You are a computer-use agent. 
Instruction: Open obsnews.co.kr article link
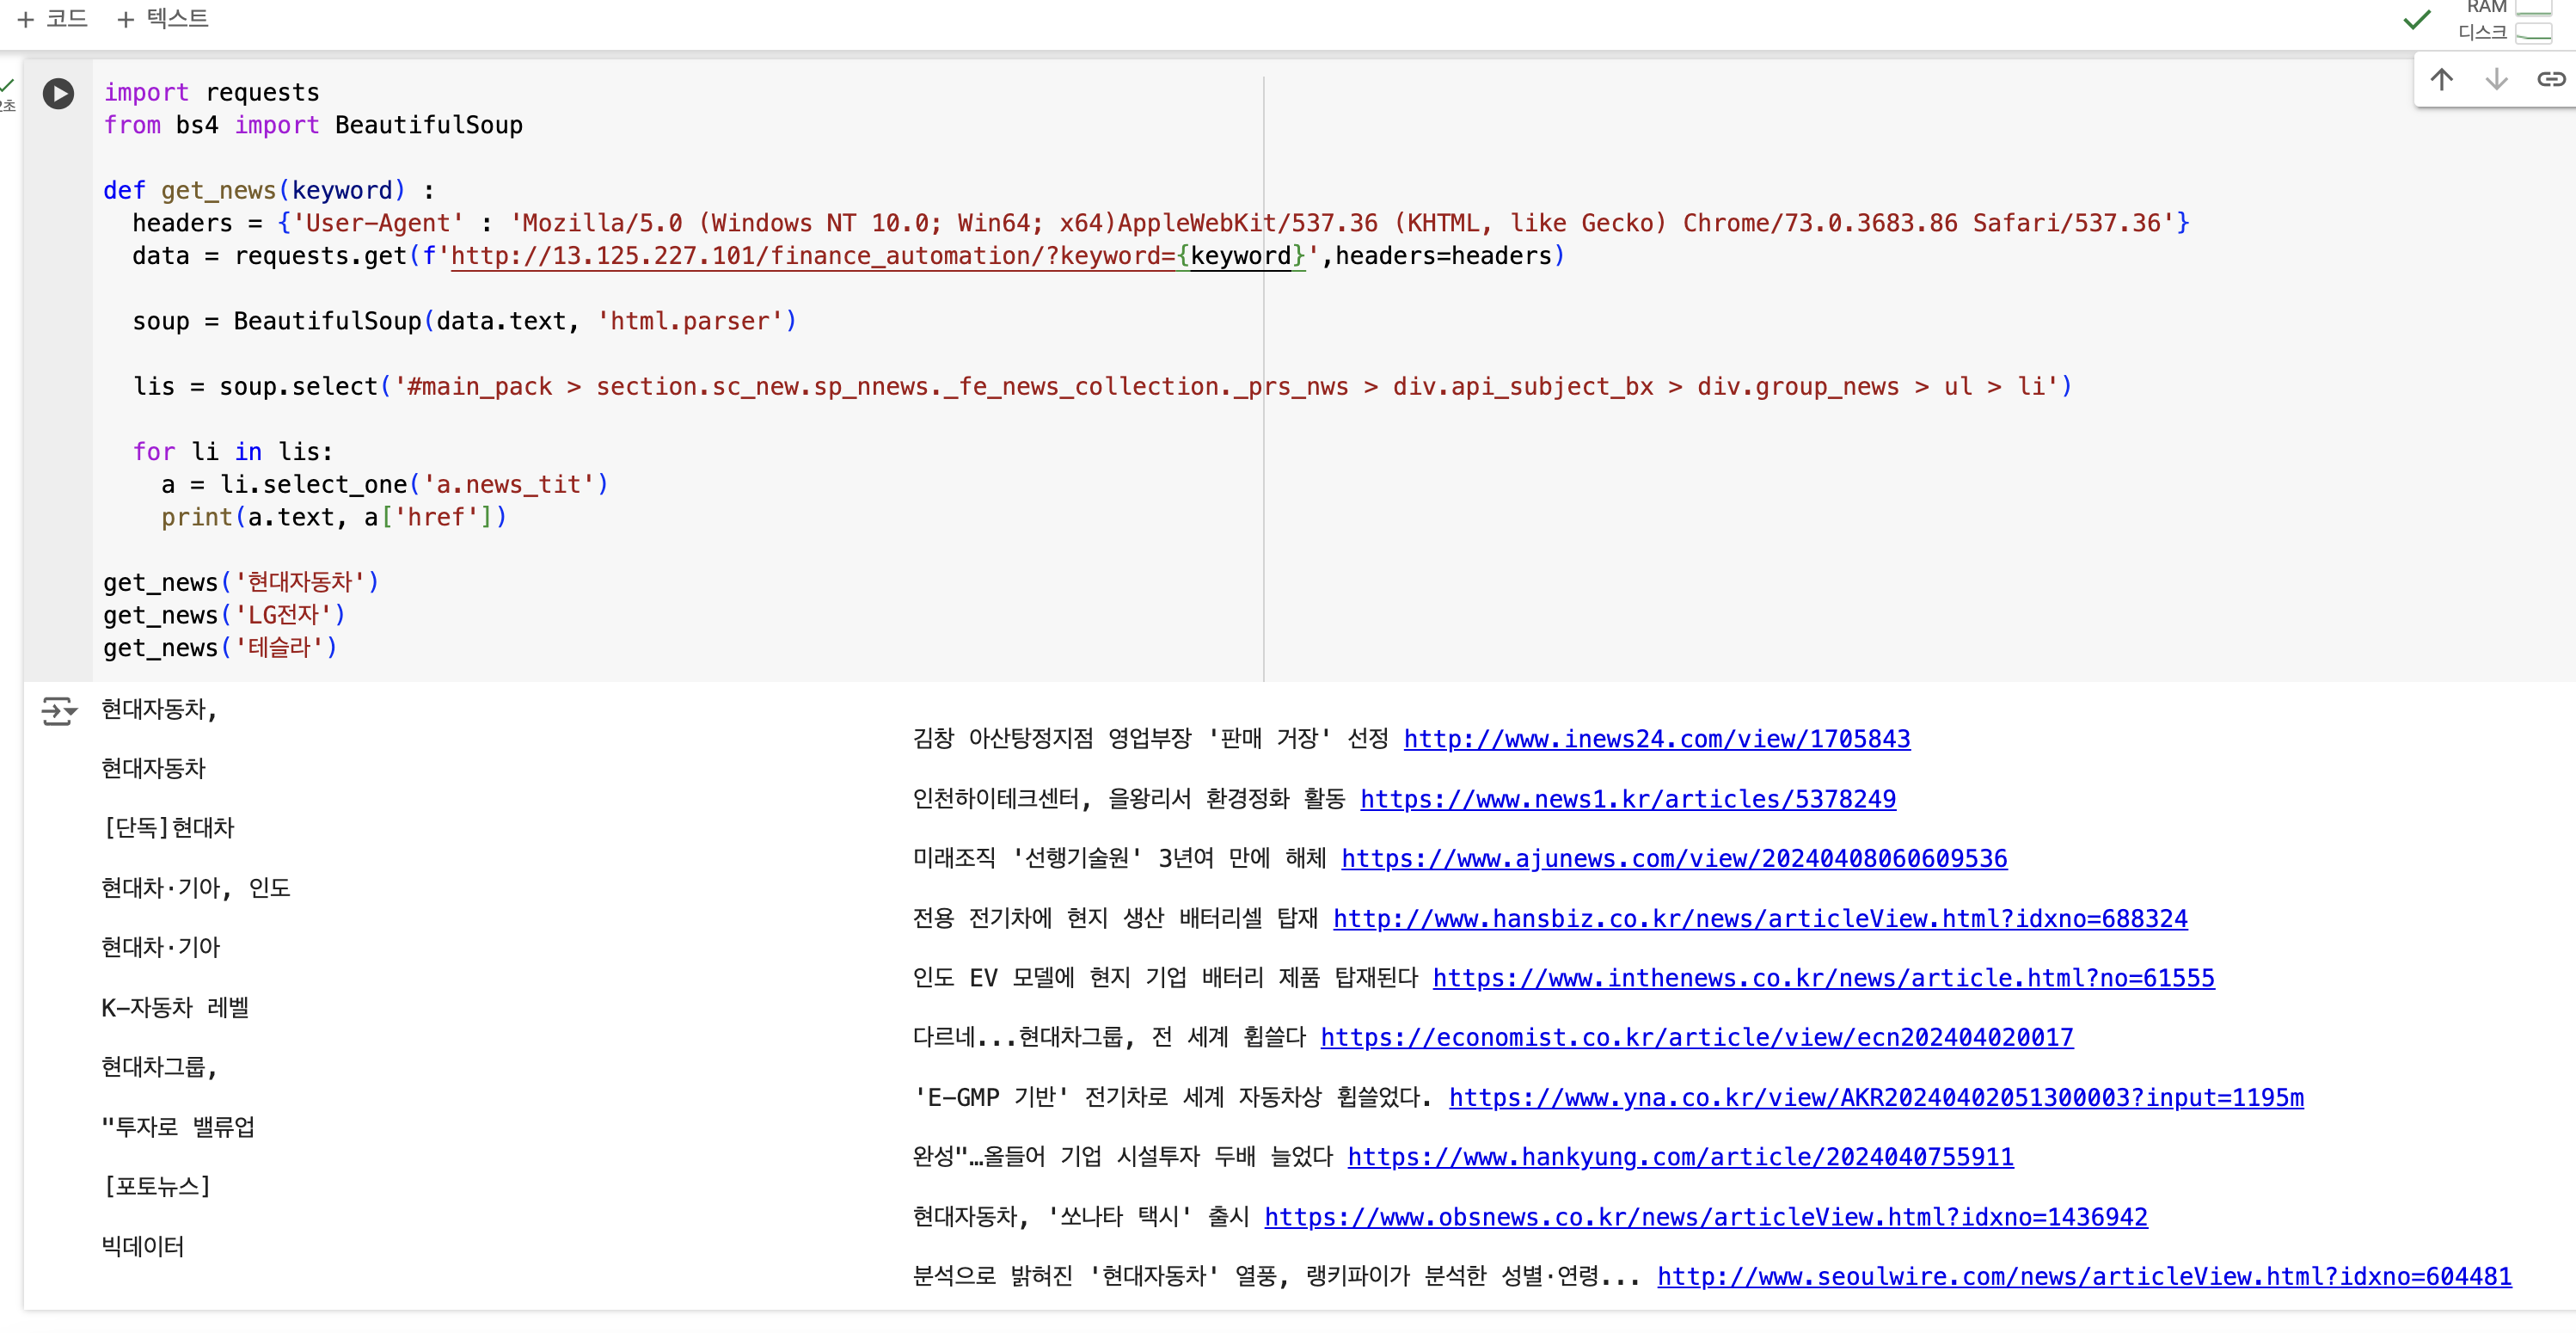point(1705,1217)
